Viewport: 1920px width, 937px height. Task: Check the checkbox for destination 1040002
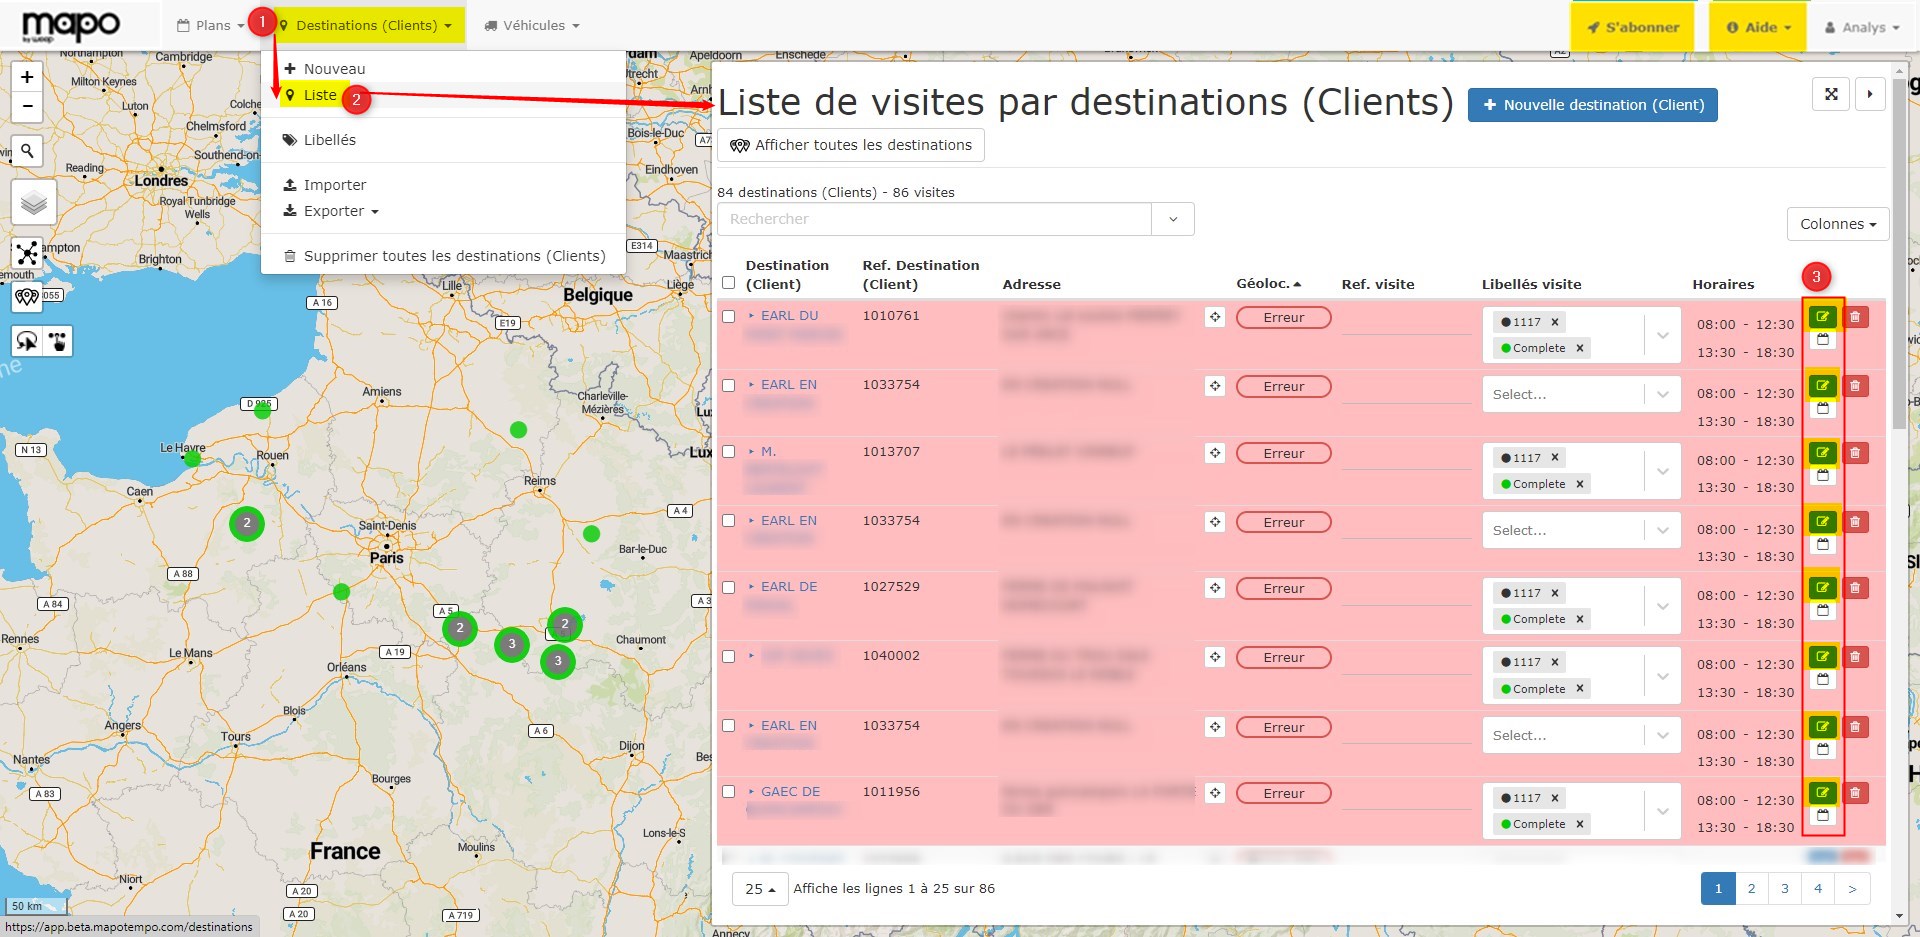(x=728, y=656)
